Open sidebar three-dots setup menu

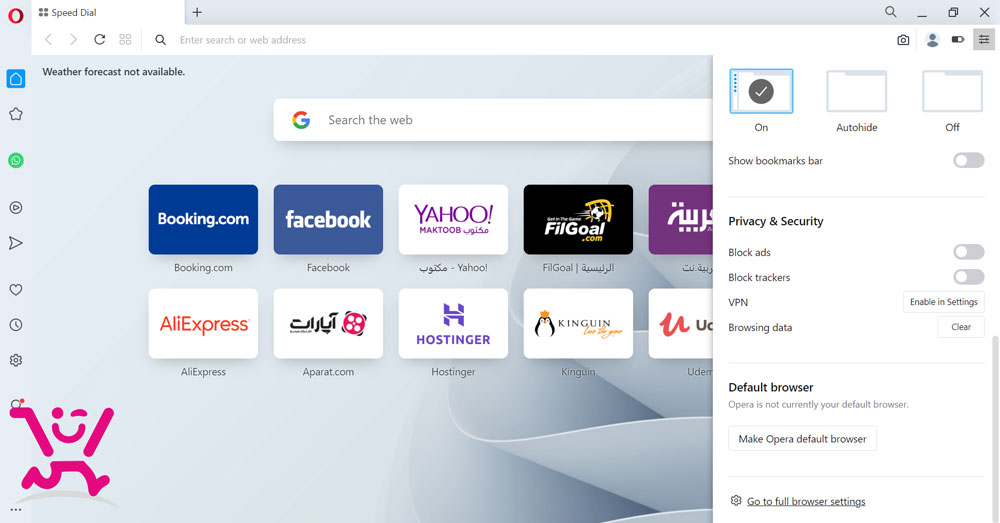point(16,510)
